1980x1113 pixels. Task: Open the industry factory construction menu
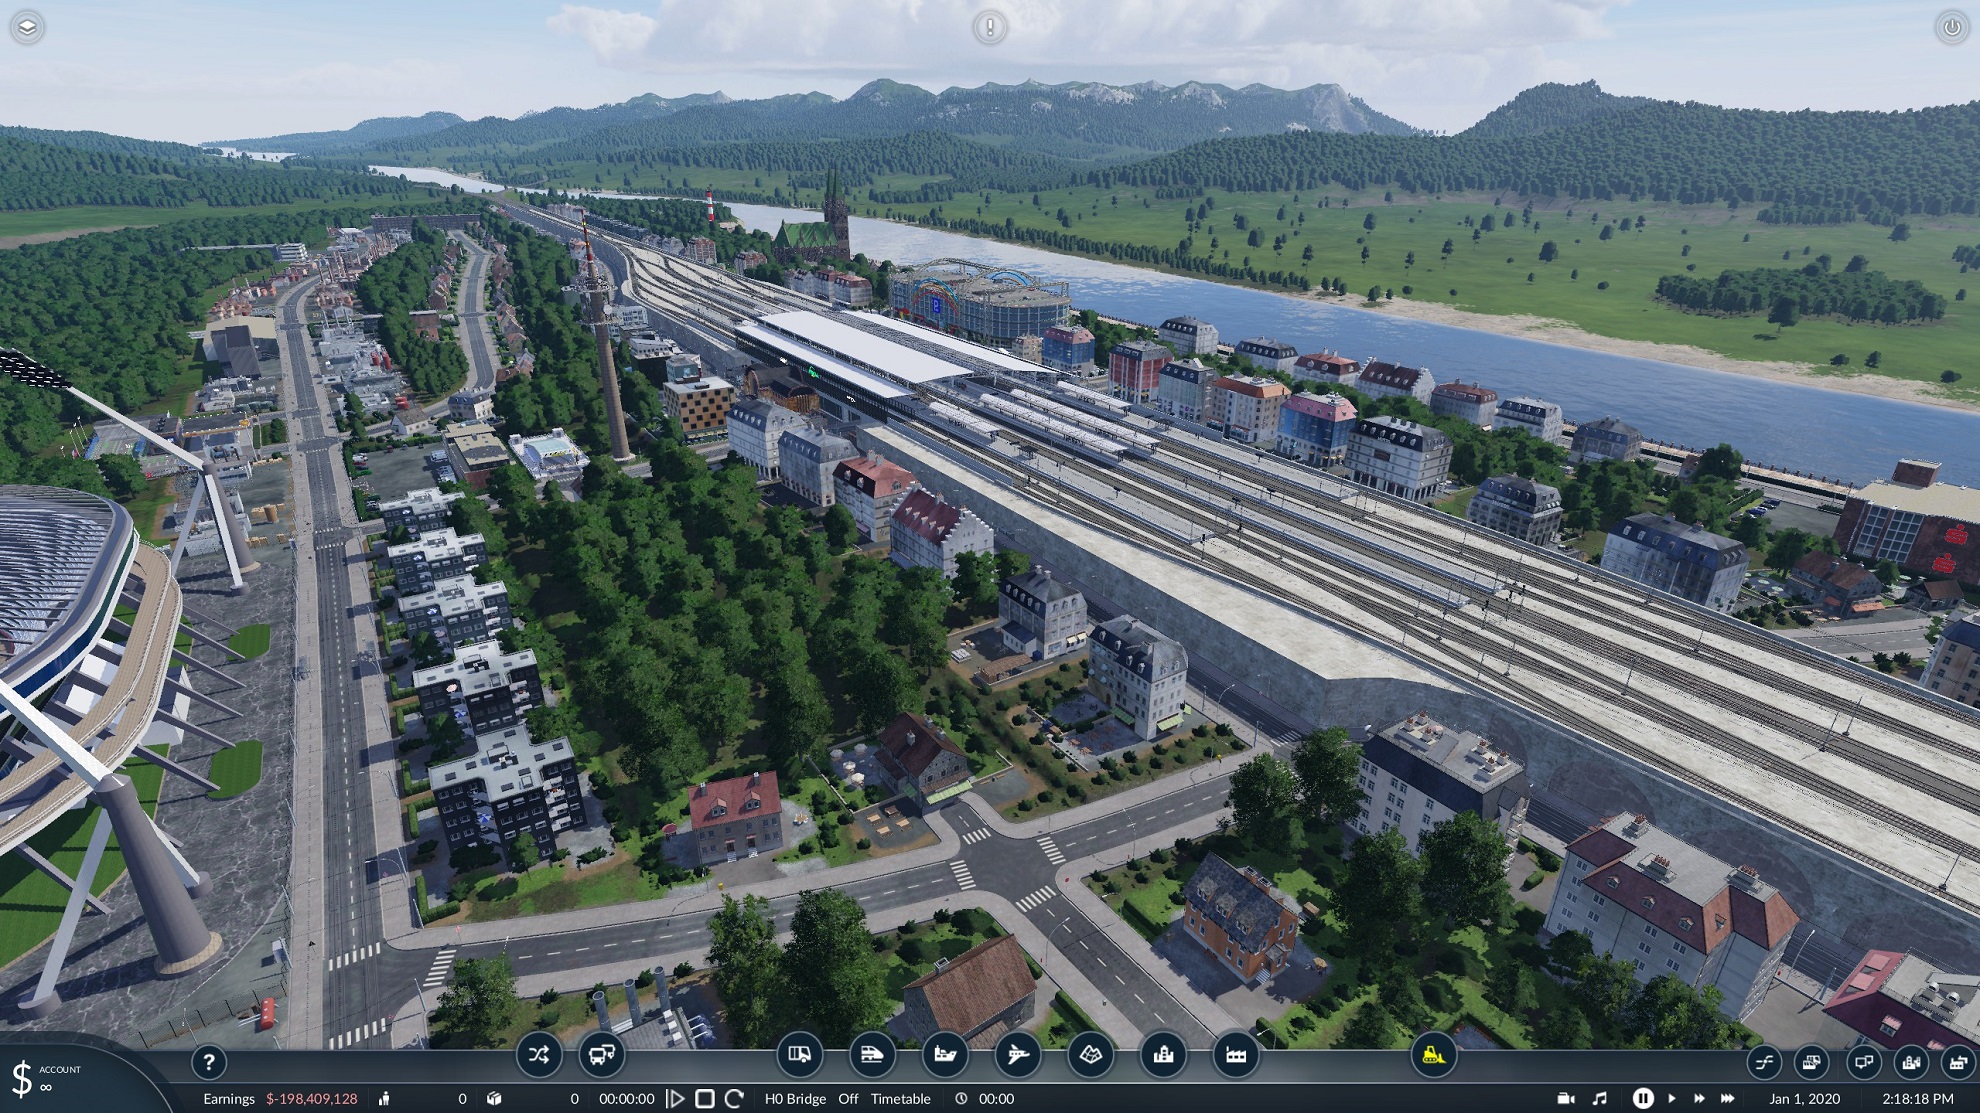pyautogui.click(x=1237, y=1055)
